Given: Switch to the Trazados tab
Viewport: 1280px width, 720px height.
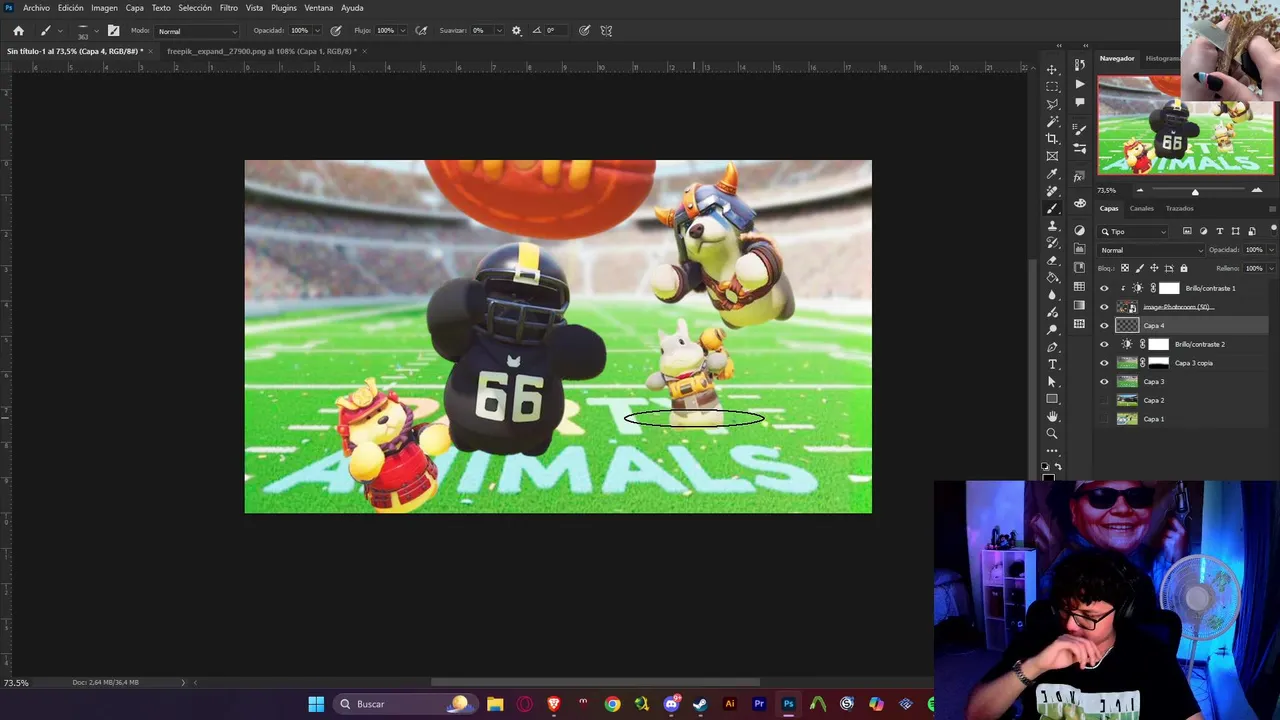Looking at the screenshot, I should pos(1179,208).
